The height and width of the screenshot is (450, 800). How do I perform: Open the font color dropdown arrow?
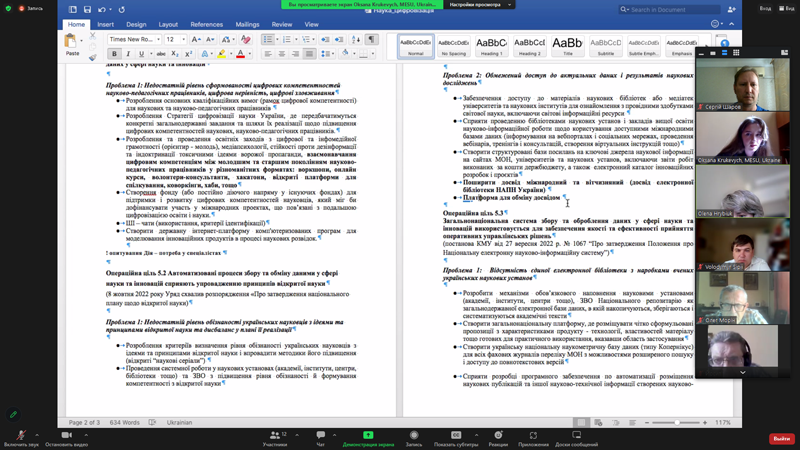pyautogui.click(x=249, y=54)
